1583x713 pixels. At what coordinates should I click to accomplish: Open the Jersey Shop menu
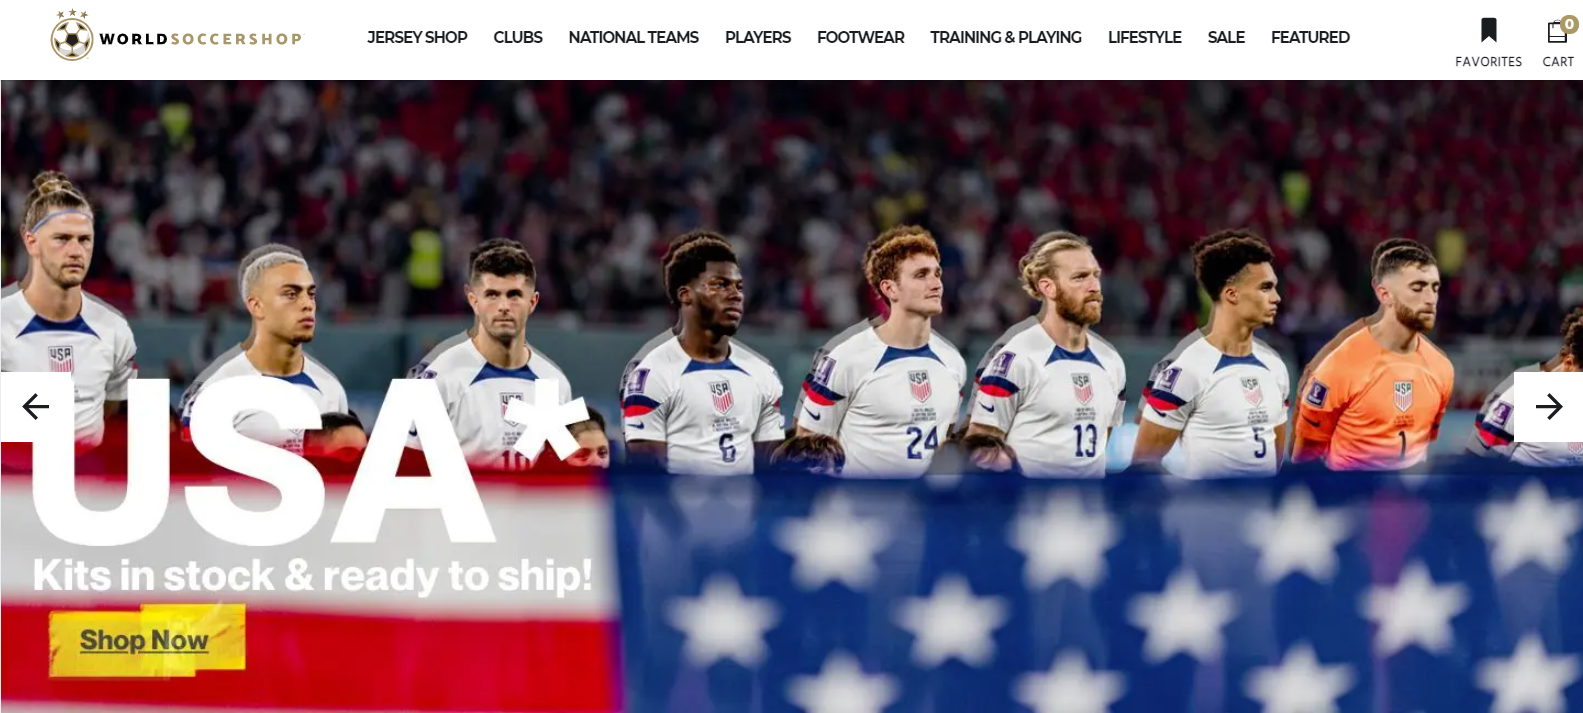417,37
